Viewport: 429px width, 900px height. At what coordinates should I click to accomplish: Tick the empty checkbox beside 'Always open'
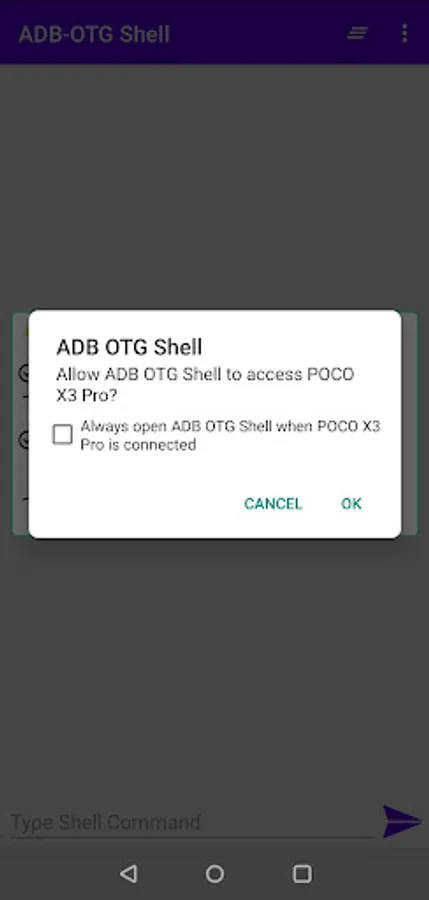pyautogui.click(x=63, y=435)
